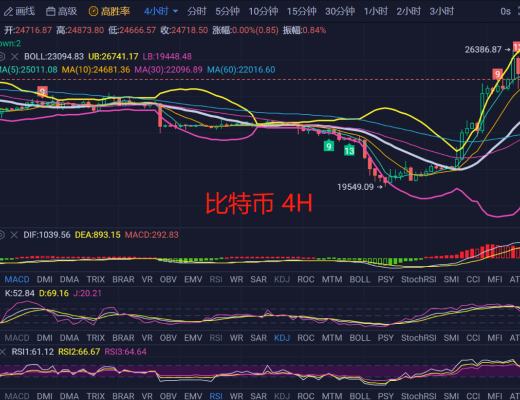Screen dimensions: 520x400
Task: Switch chart to 30分钟 timeframe
Action: click(x=340, y=12)
